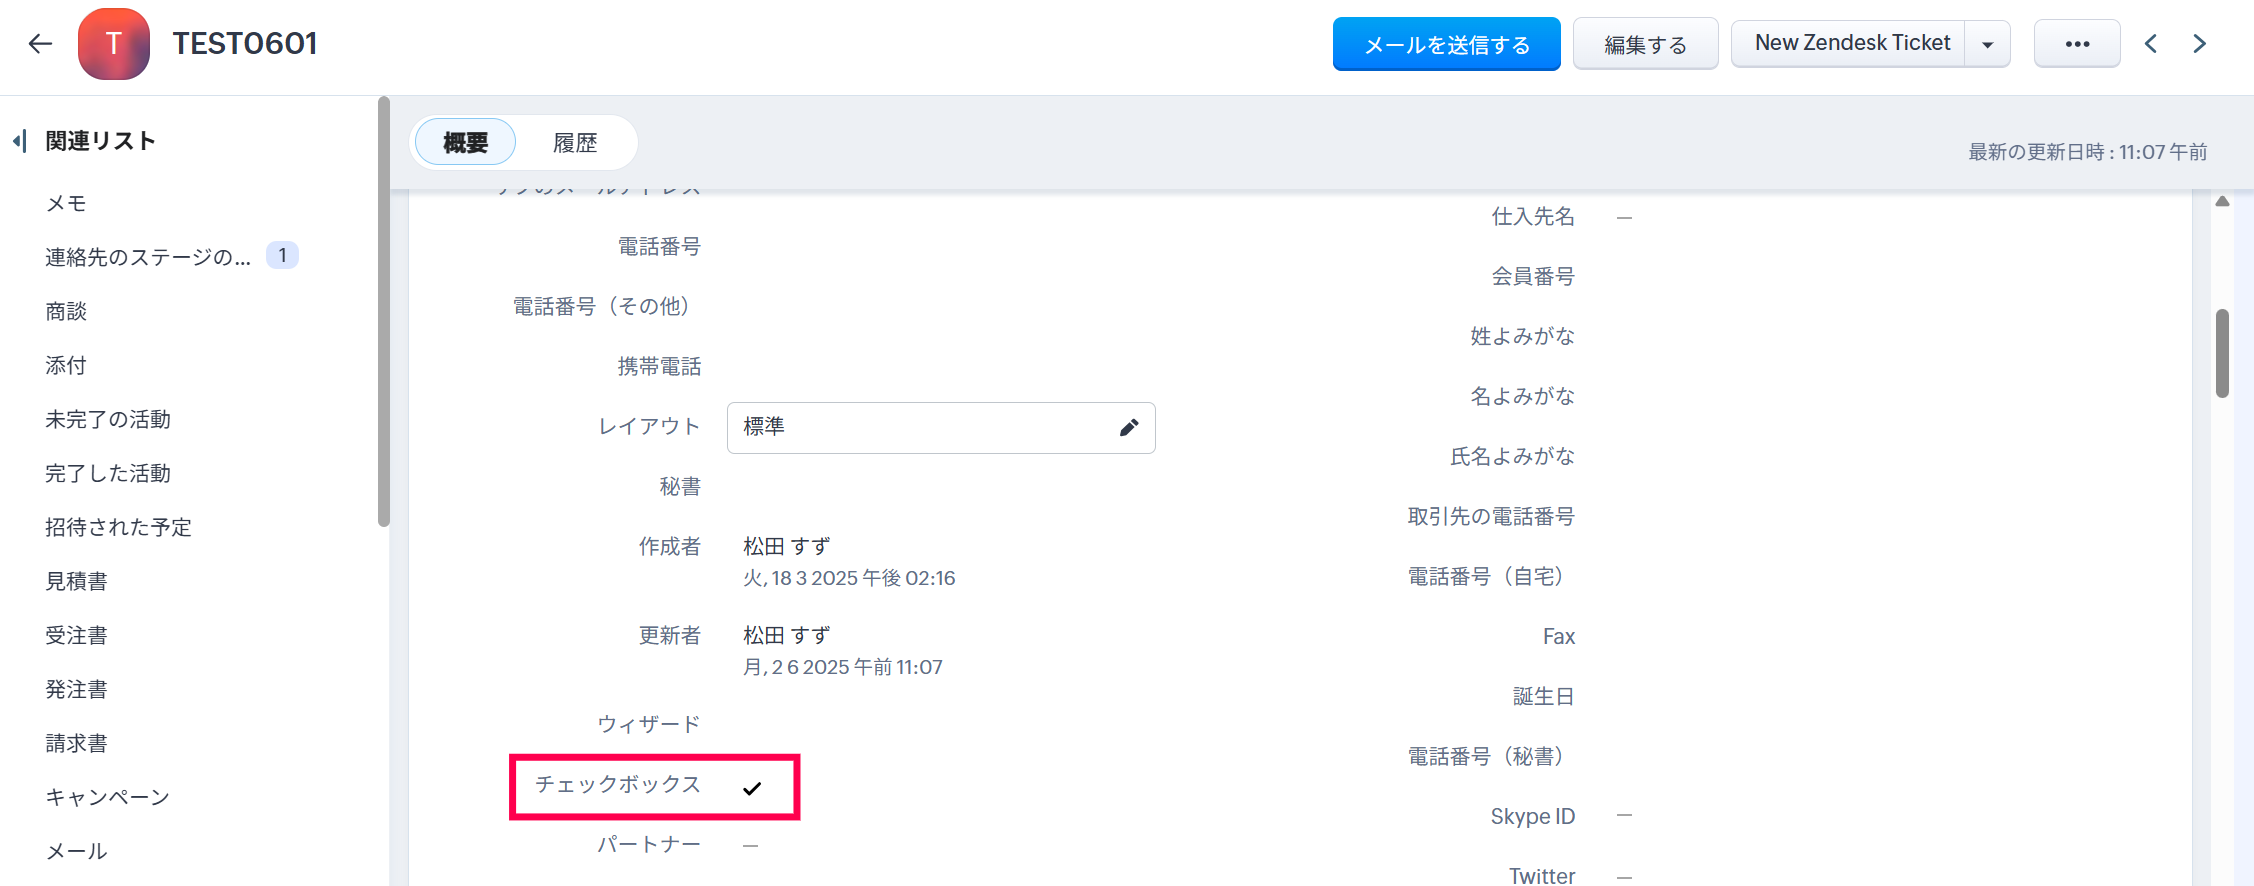Viewport: 2254px width, 886px height.
Task: Select キャンペーン in related list
Action: click(108, 797)
